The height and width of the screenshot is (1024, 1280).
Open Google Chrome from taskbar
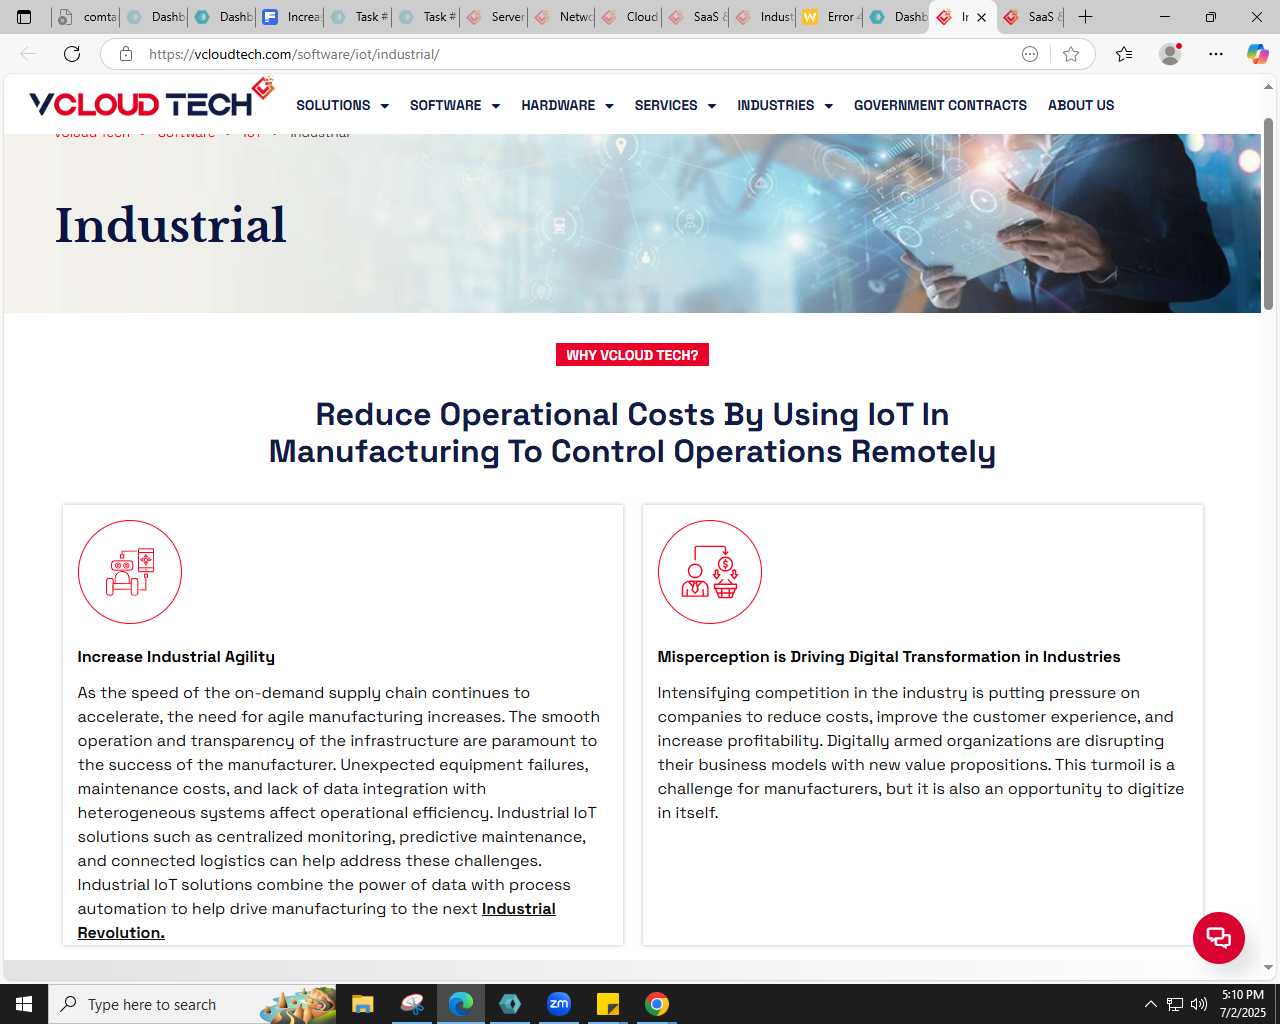click(657, 1004)
